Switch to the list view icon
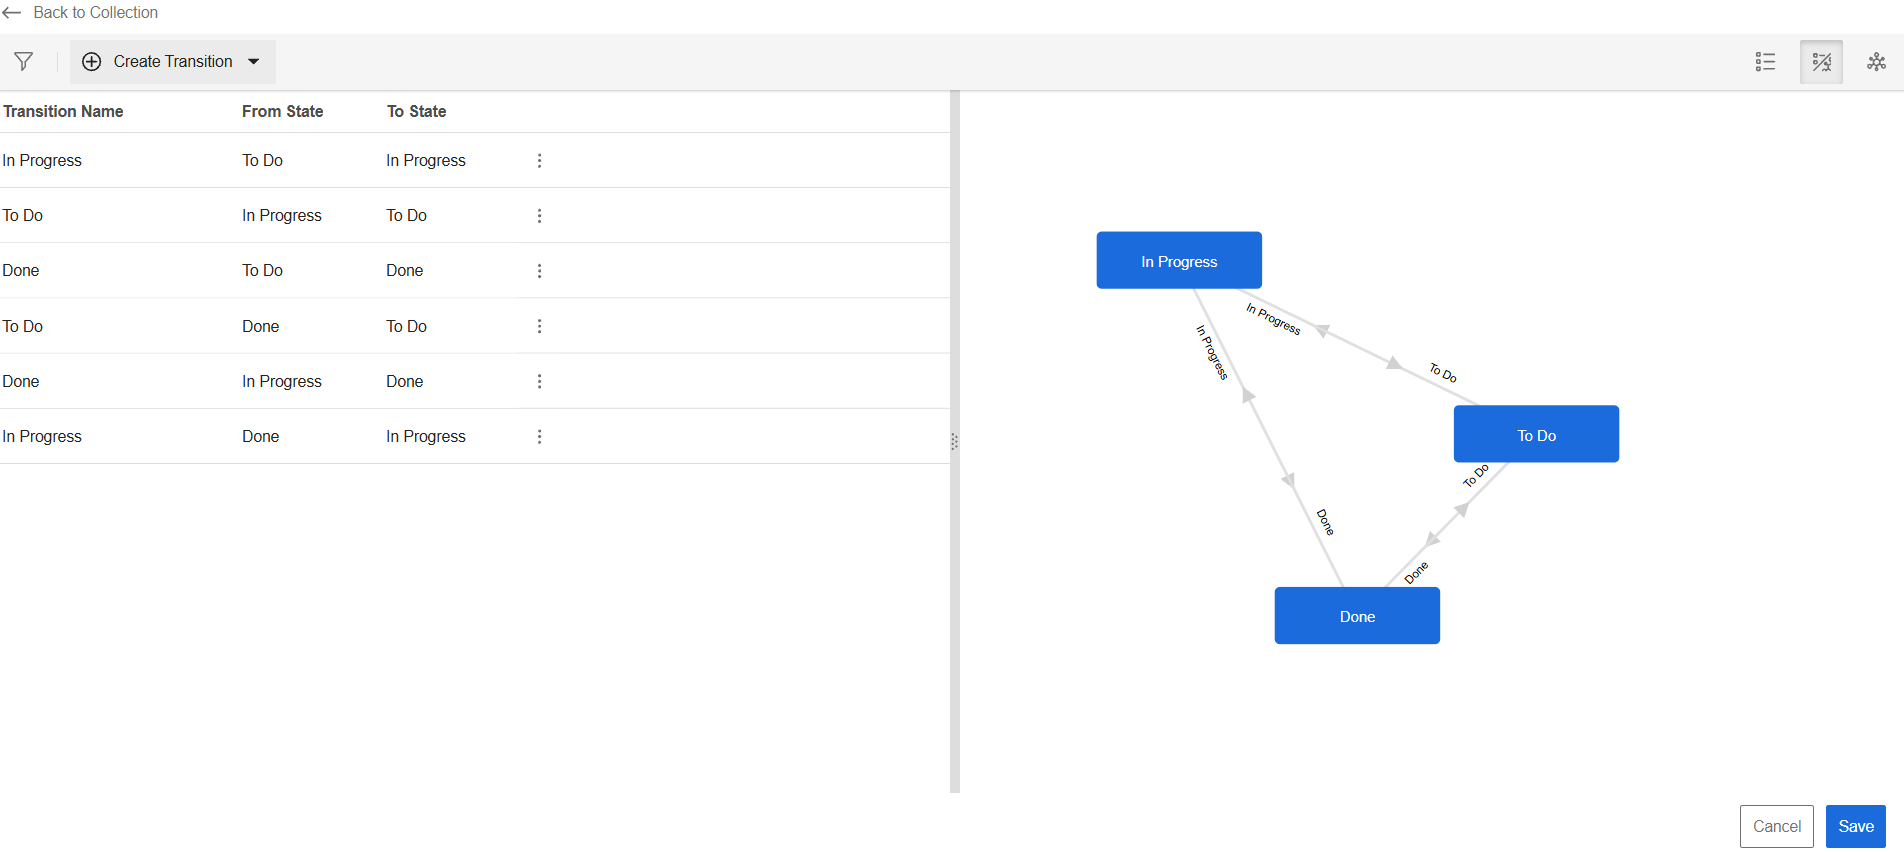The image size is (1904, 852). (1765, 62)
